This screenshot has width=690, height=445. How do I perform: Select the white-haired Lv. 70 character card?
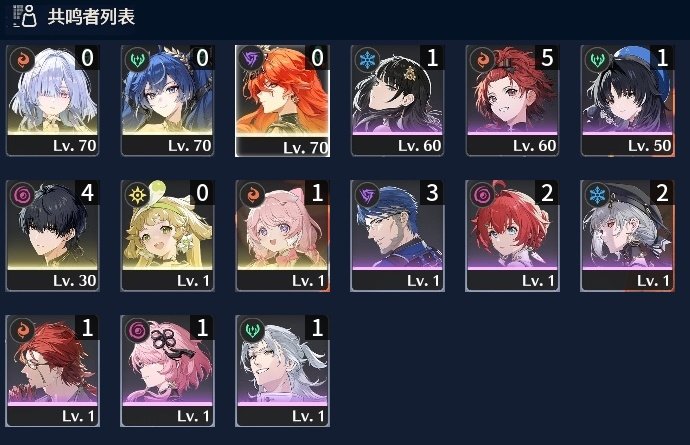(x=52, y=100)
